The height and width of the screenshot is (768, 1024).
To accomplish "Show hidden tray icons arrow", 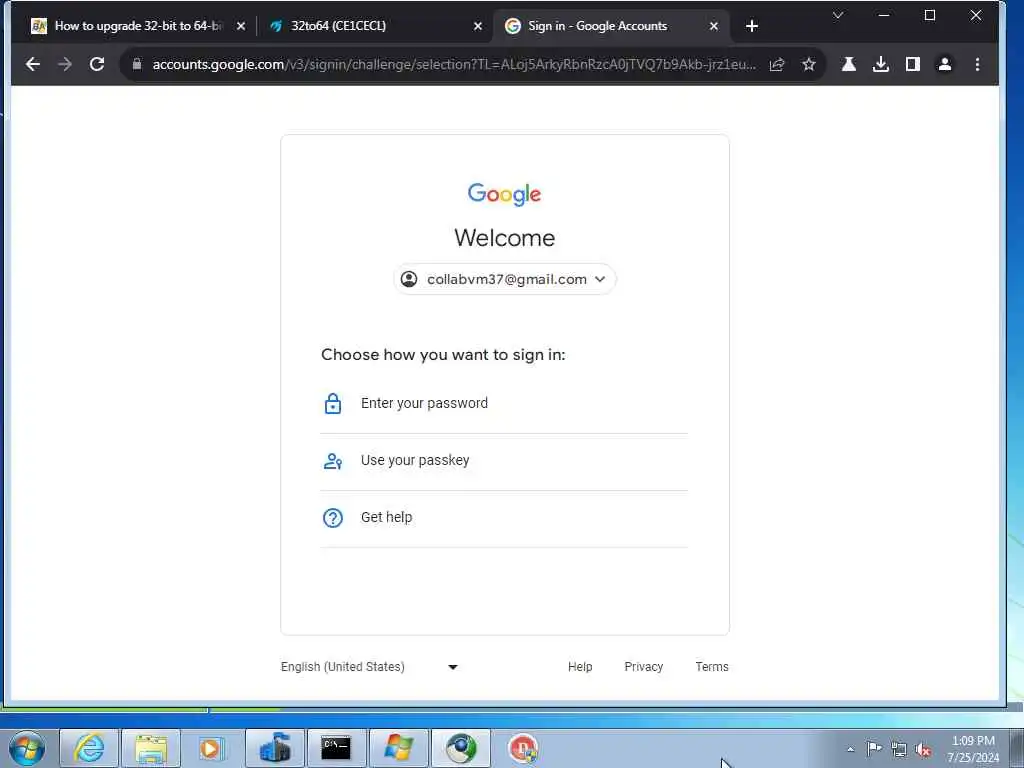I will tap(850, 749).
